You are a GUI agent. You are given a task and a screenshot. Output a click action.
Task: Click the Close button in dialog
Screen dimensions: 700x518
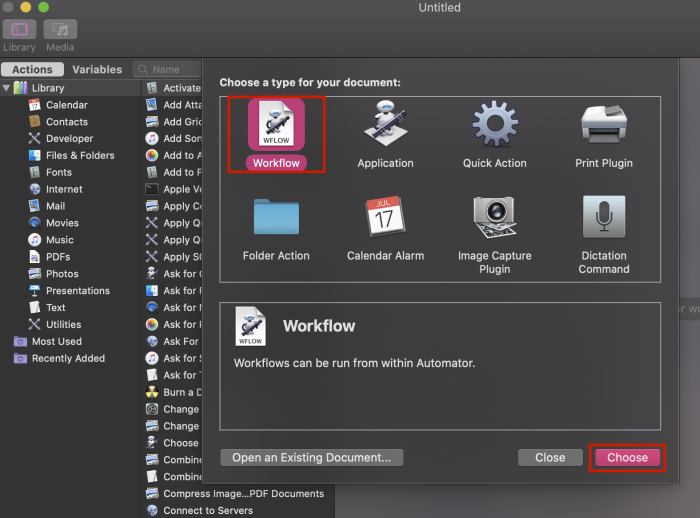(x=550, y=457)
